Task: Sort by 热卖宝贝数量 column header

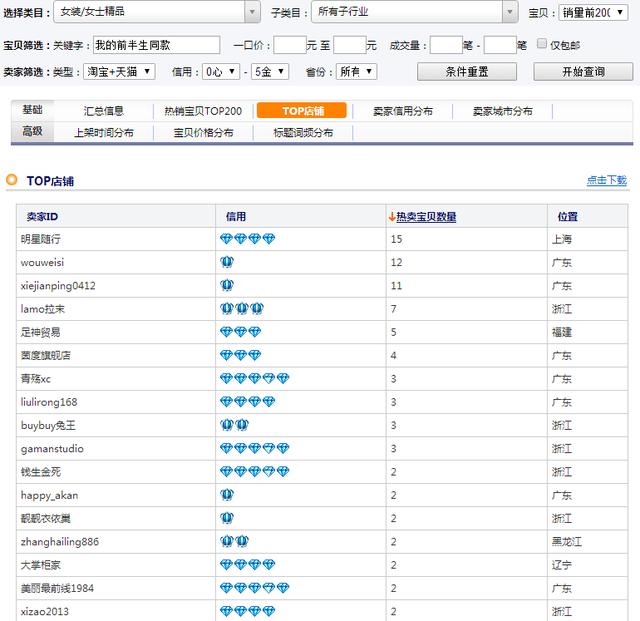Action: tap(426, 217)
